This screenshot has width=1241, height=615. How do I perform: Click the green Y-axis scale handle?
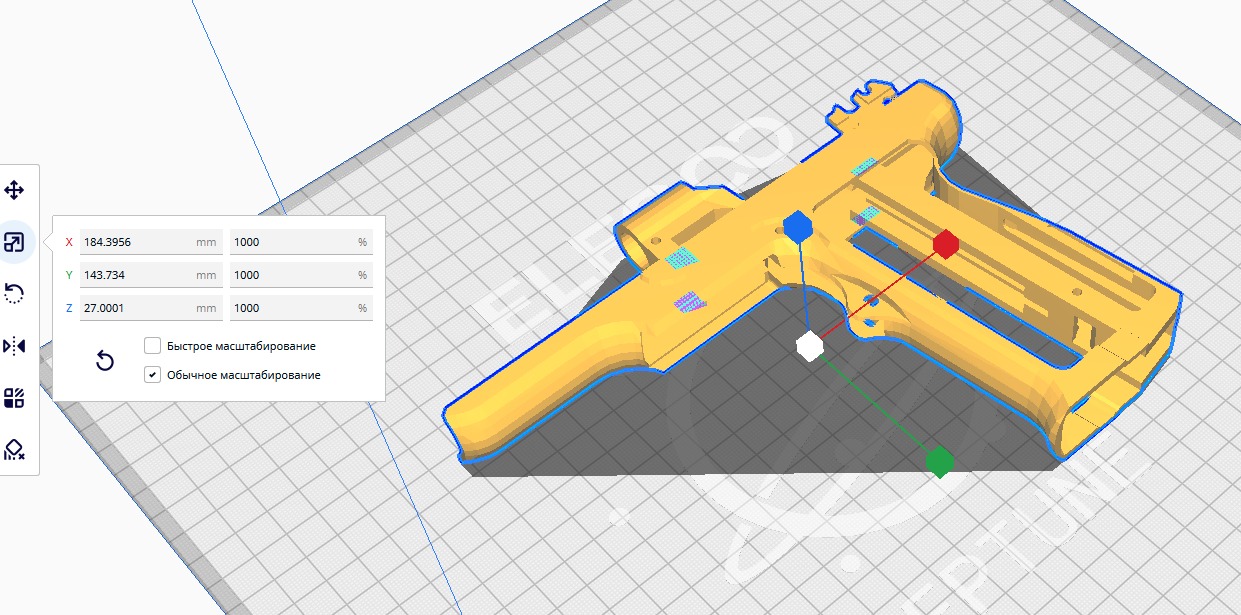point(939,461)
